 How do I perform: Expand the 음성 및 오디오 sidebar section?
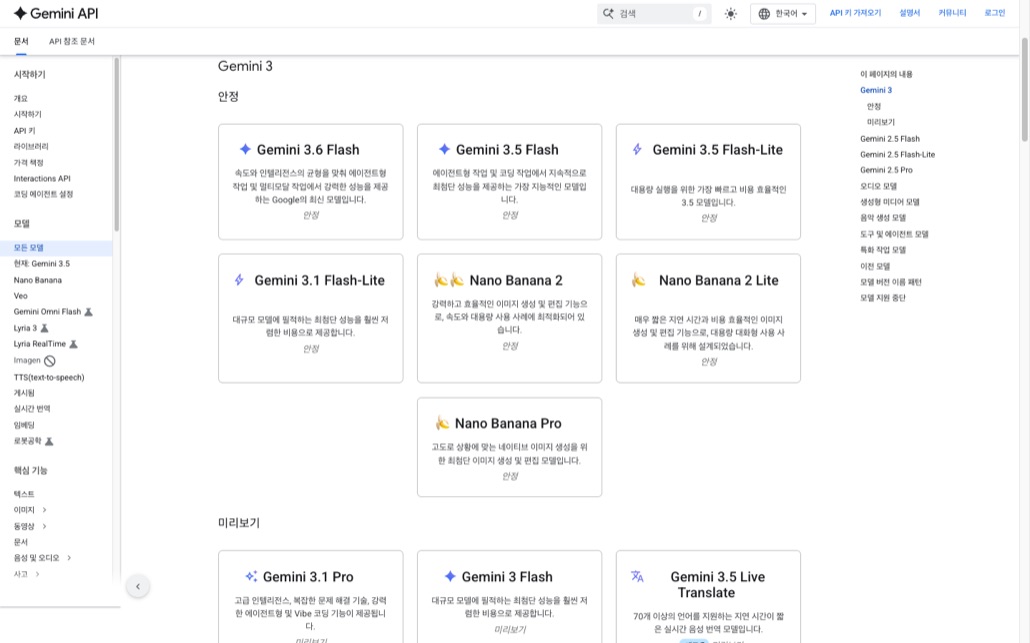click(x=69, y=558)
